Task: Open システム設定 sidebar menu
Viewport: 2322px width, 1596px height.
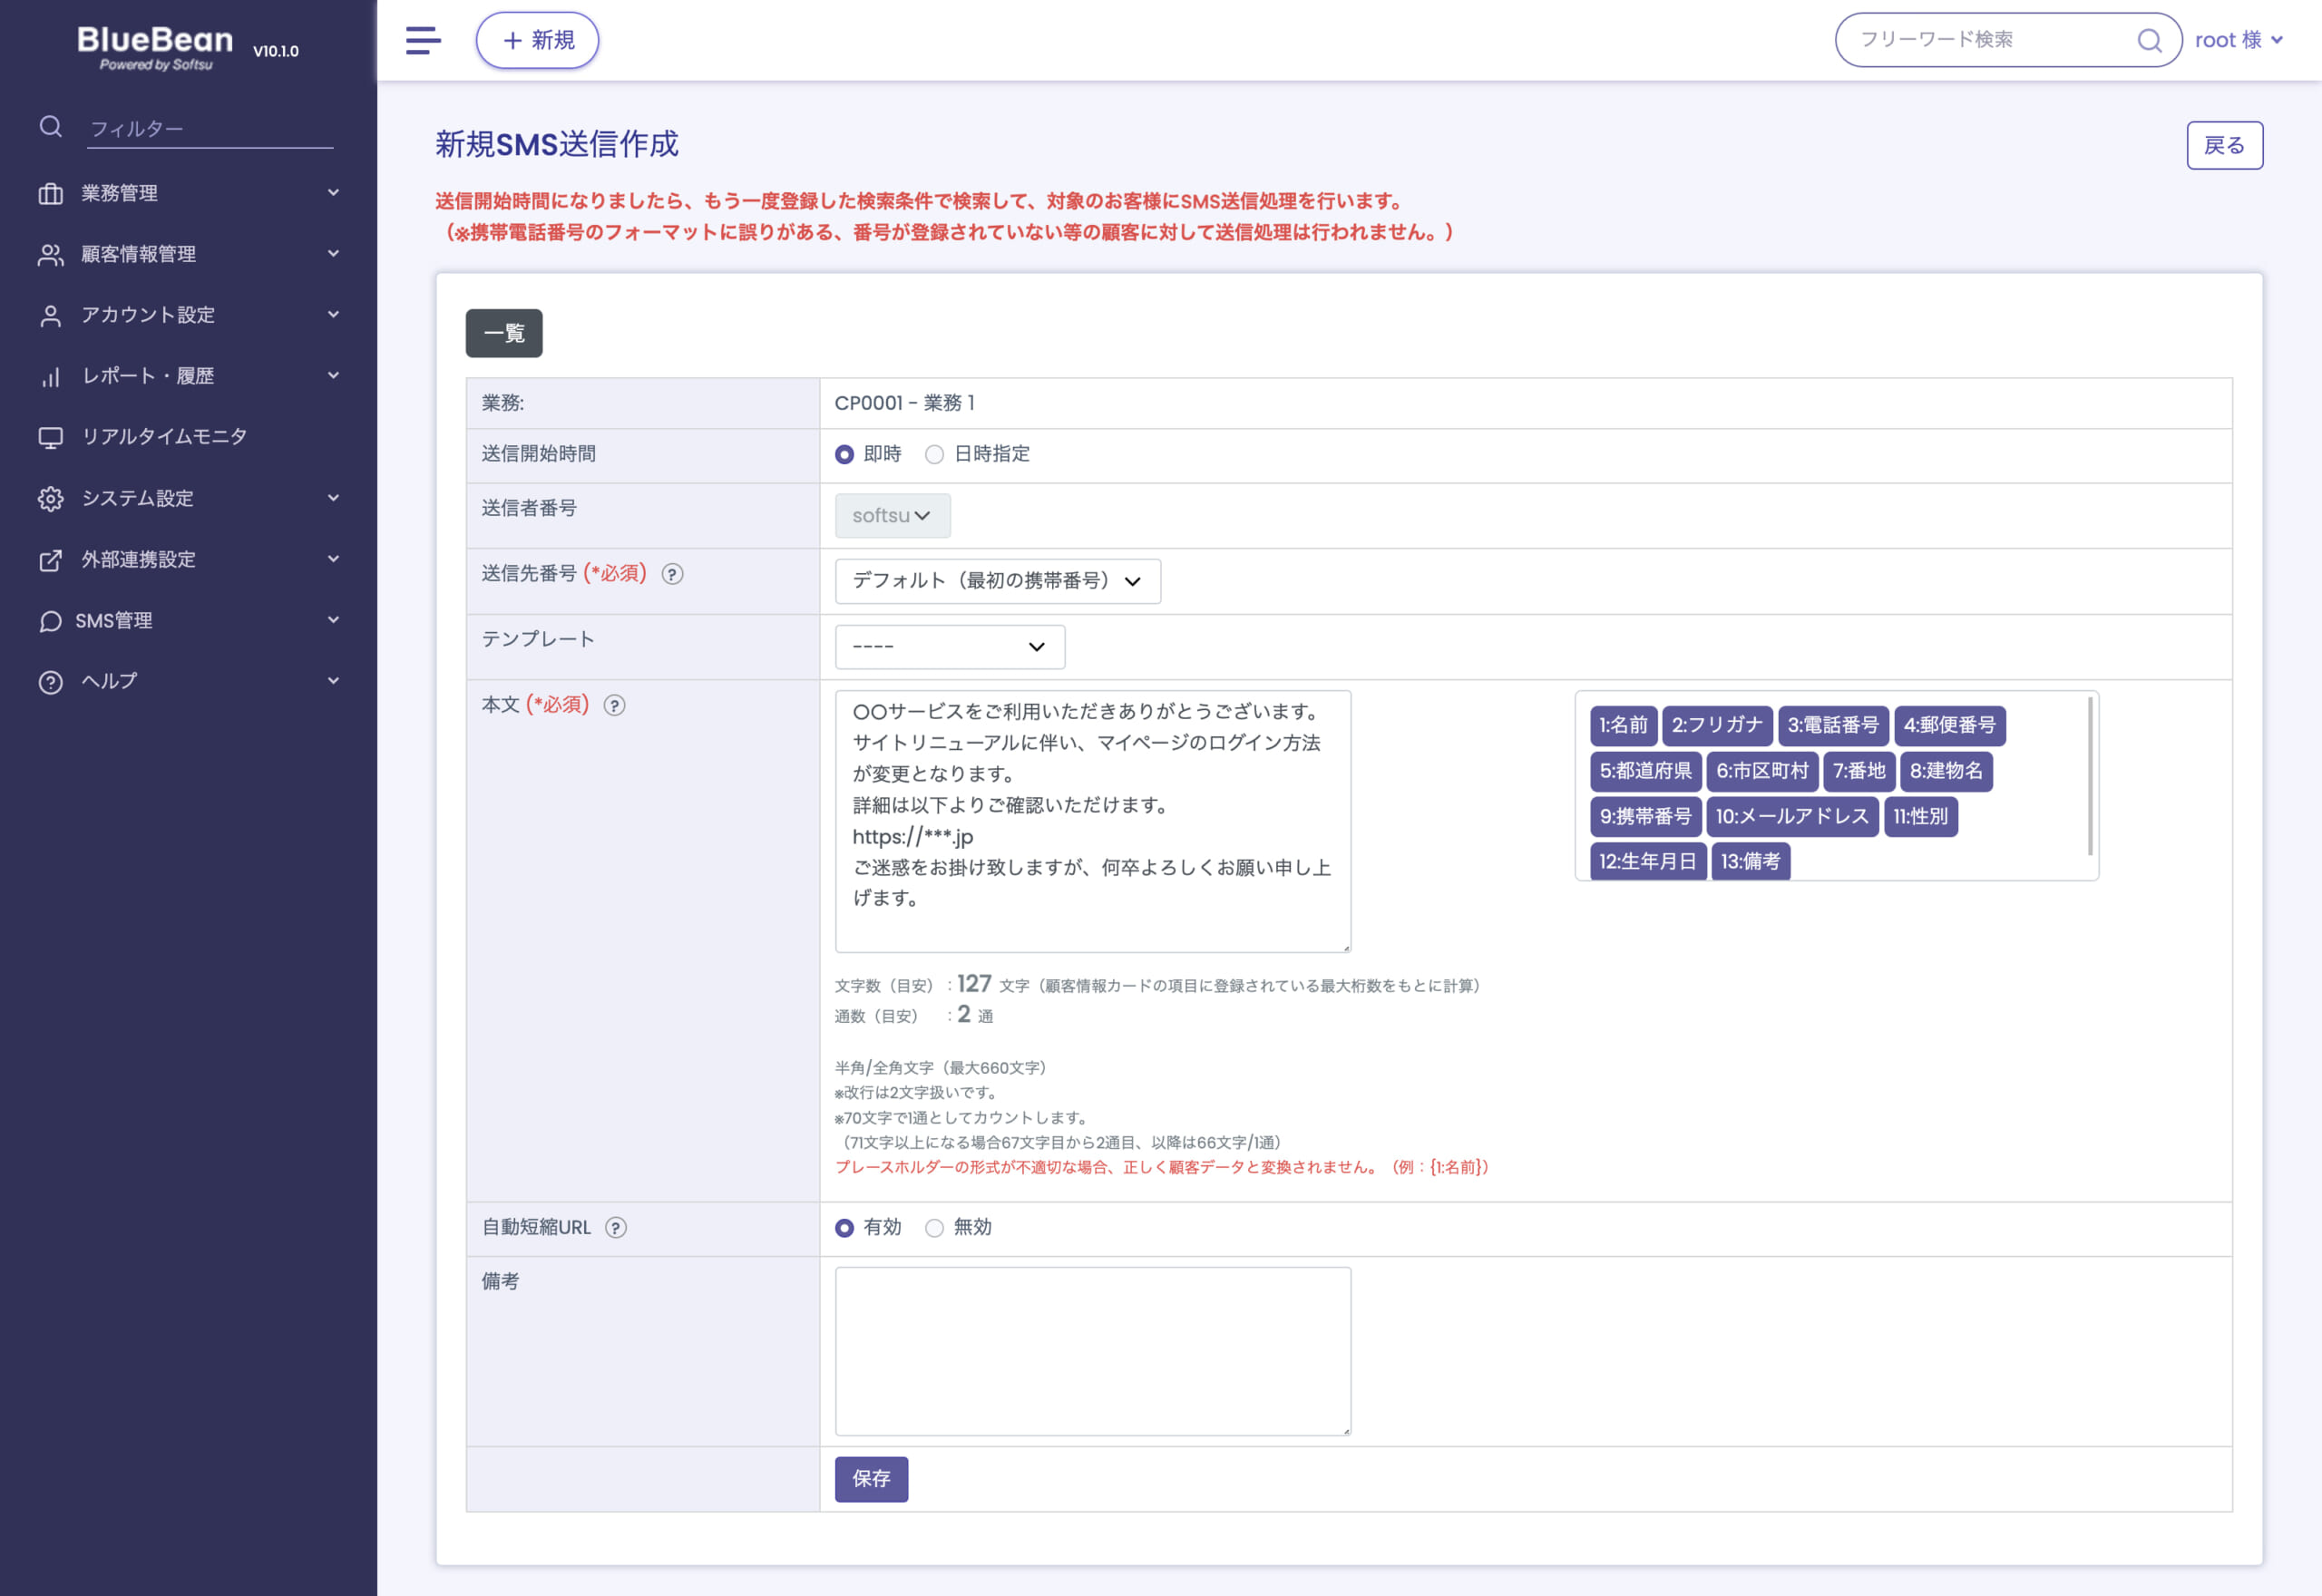Action: pyautogui.click(x=188, y=498)
